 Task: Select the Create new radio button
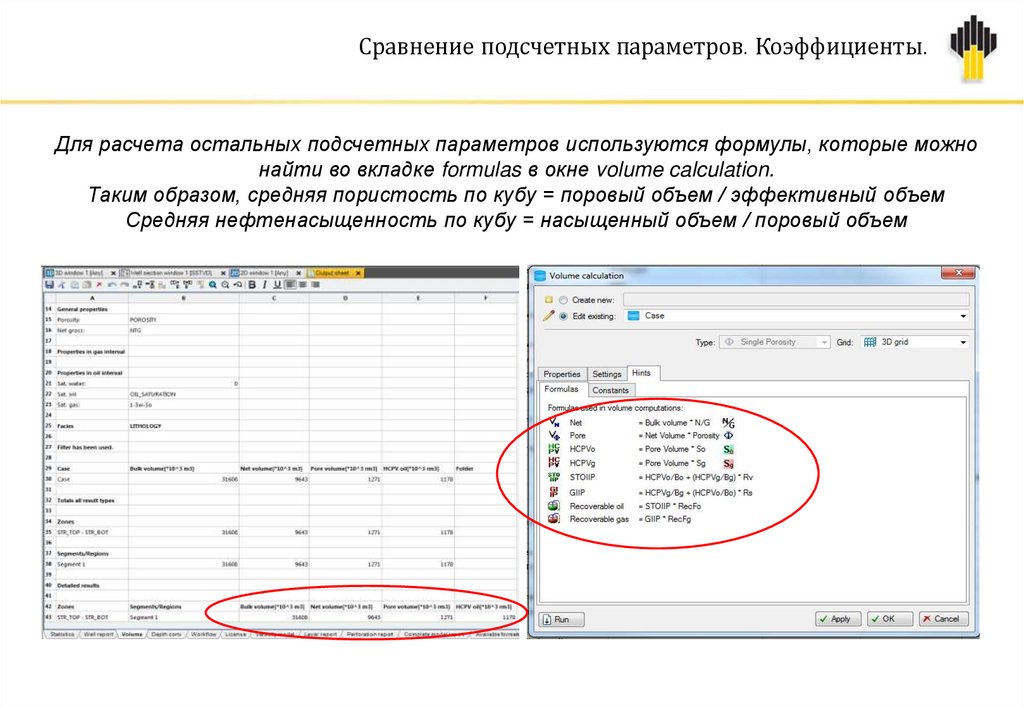563,300
